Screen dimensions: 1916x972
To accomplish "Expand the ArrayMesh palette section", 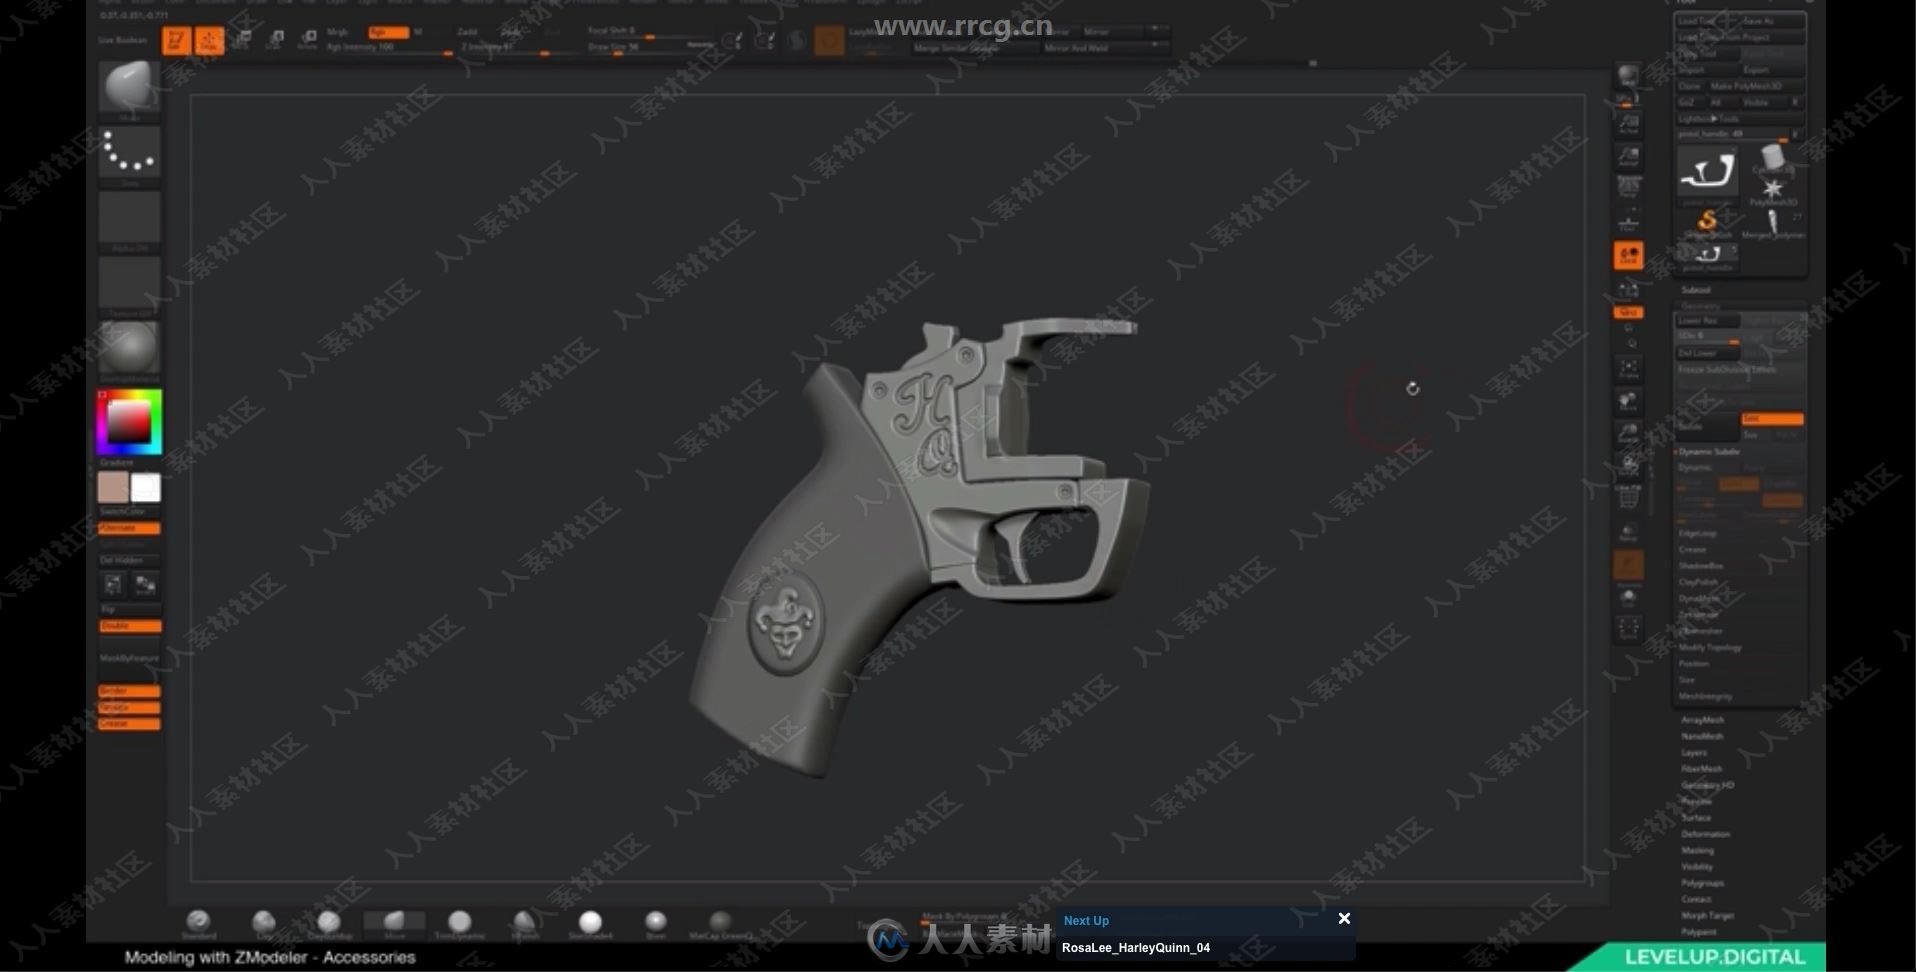I will point(1703,720).
